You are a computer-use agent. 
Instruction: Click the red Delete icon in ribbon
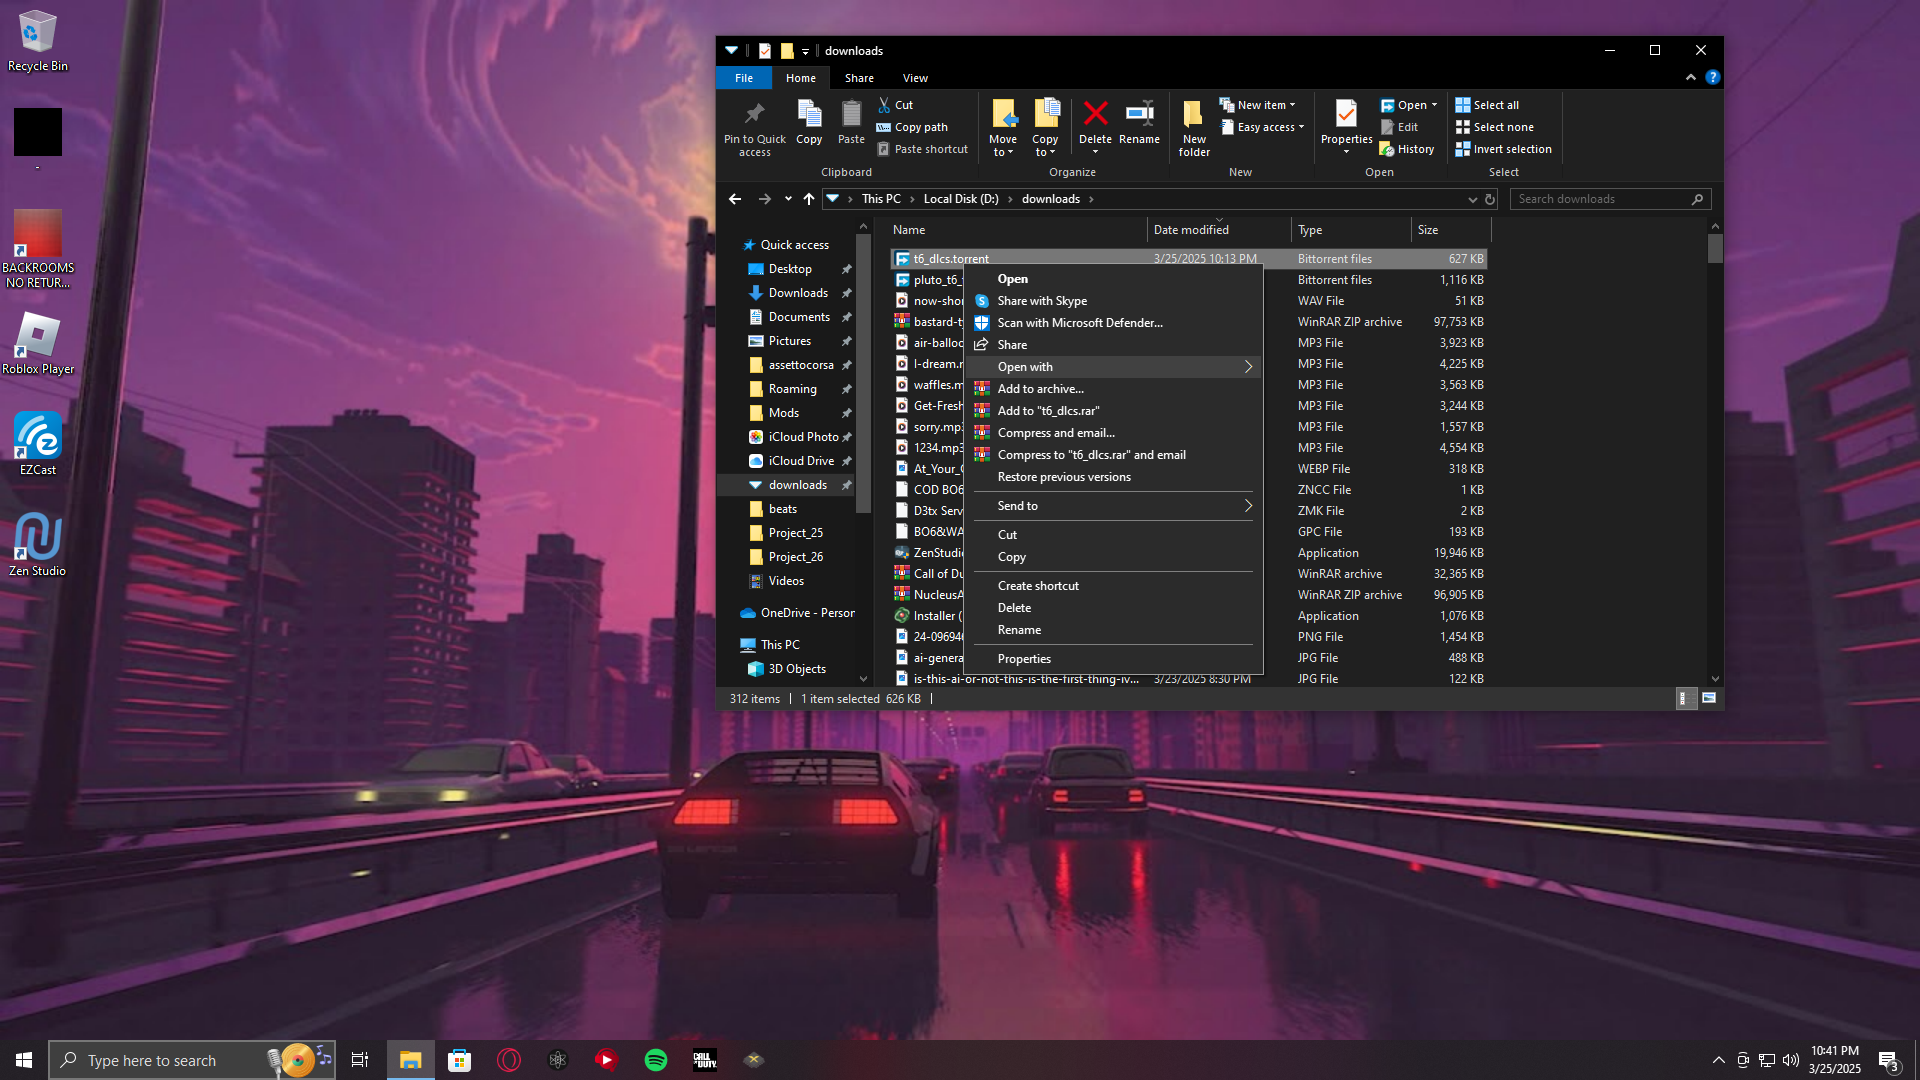pyautogui.click(x=1095, y=115)
